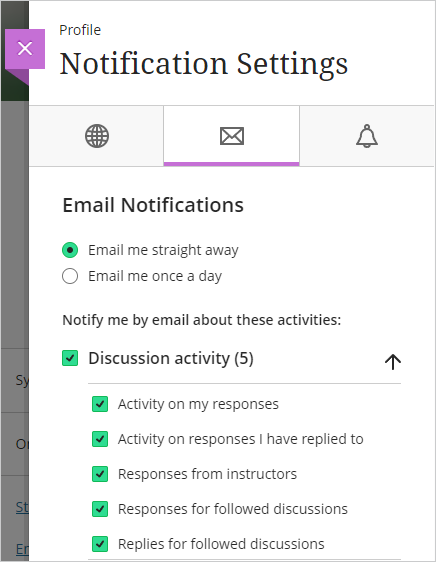Uncheck Replies for followed discussions
This screenshot has width=436, height=562.
pyautogui.click(x=100, y=544)
